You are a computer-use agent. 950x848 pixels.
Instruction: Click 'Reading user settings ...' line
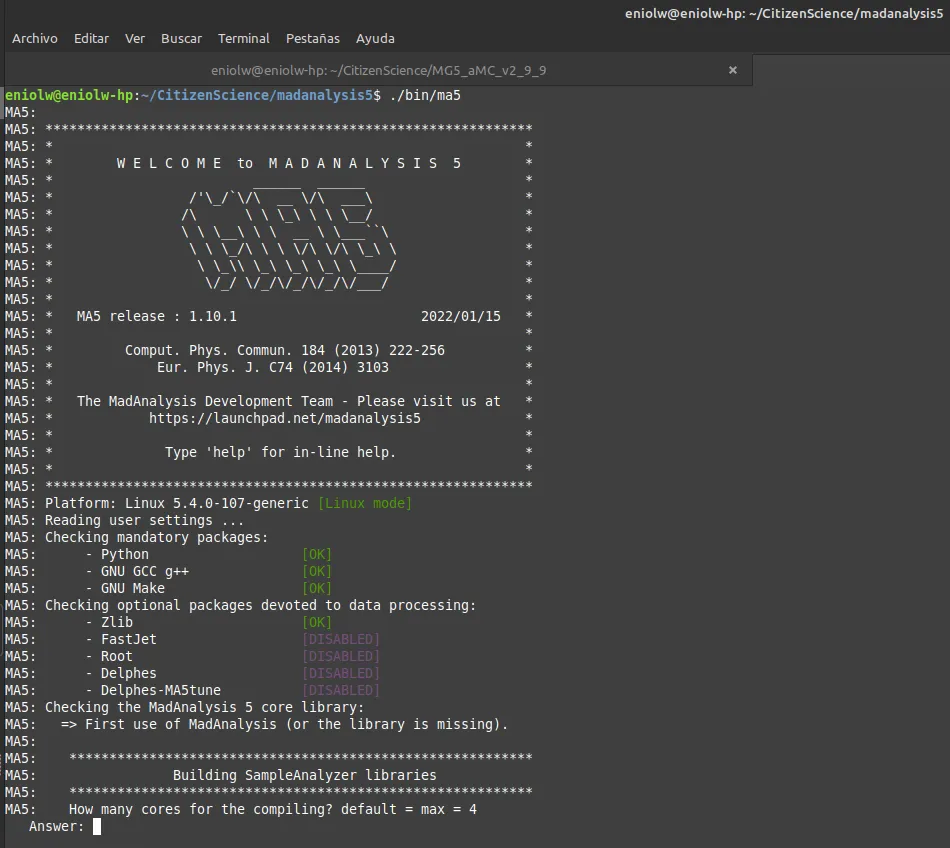[x=145, y=520]
